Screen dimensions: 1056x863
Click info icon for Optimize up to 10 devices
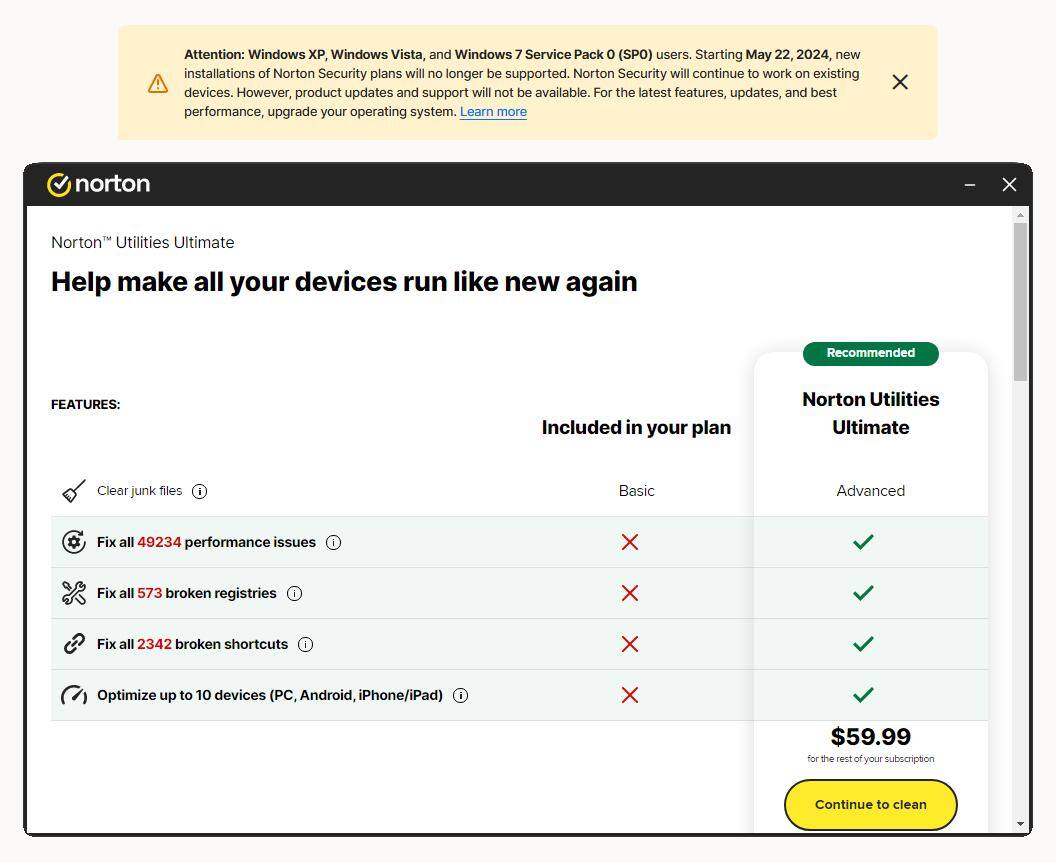coord(460,695)
